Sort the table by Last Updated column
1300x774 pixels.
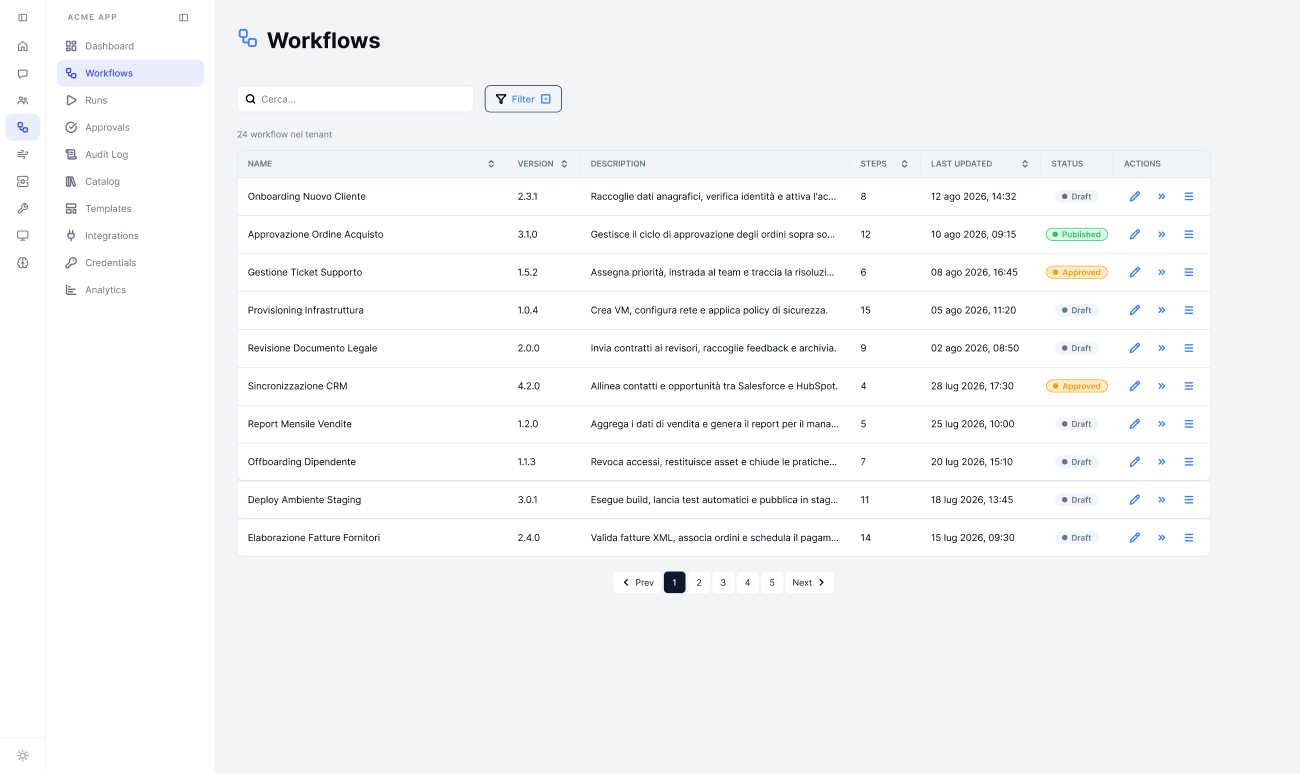(x=1025, y=164)
